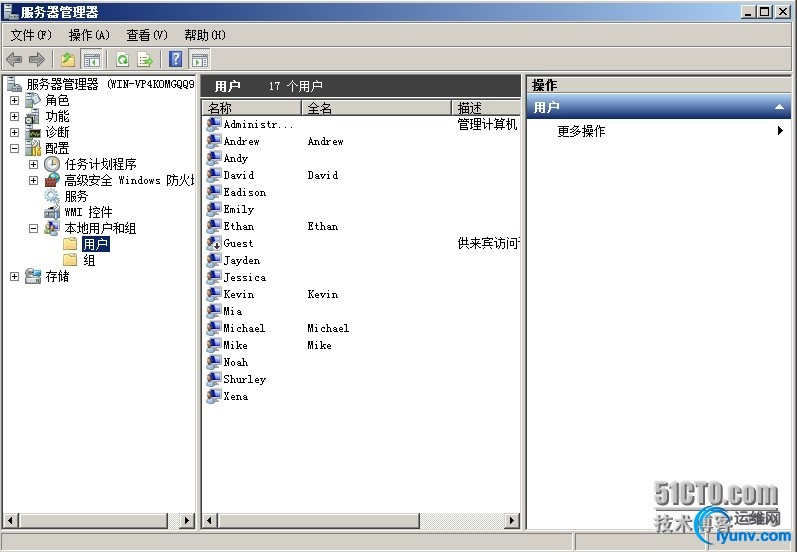Viewport: 797px width, 552px height.
Task: Click the Up one level folder icon
Action: (x=68, y=59)
